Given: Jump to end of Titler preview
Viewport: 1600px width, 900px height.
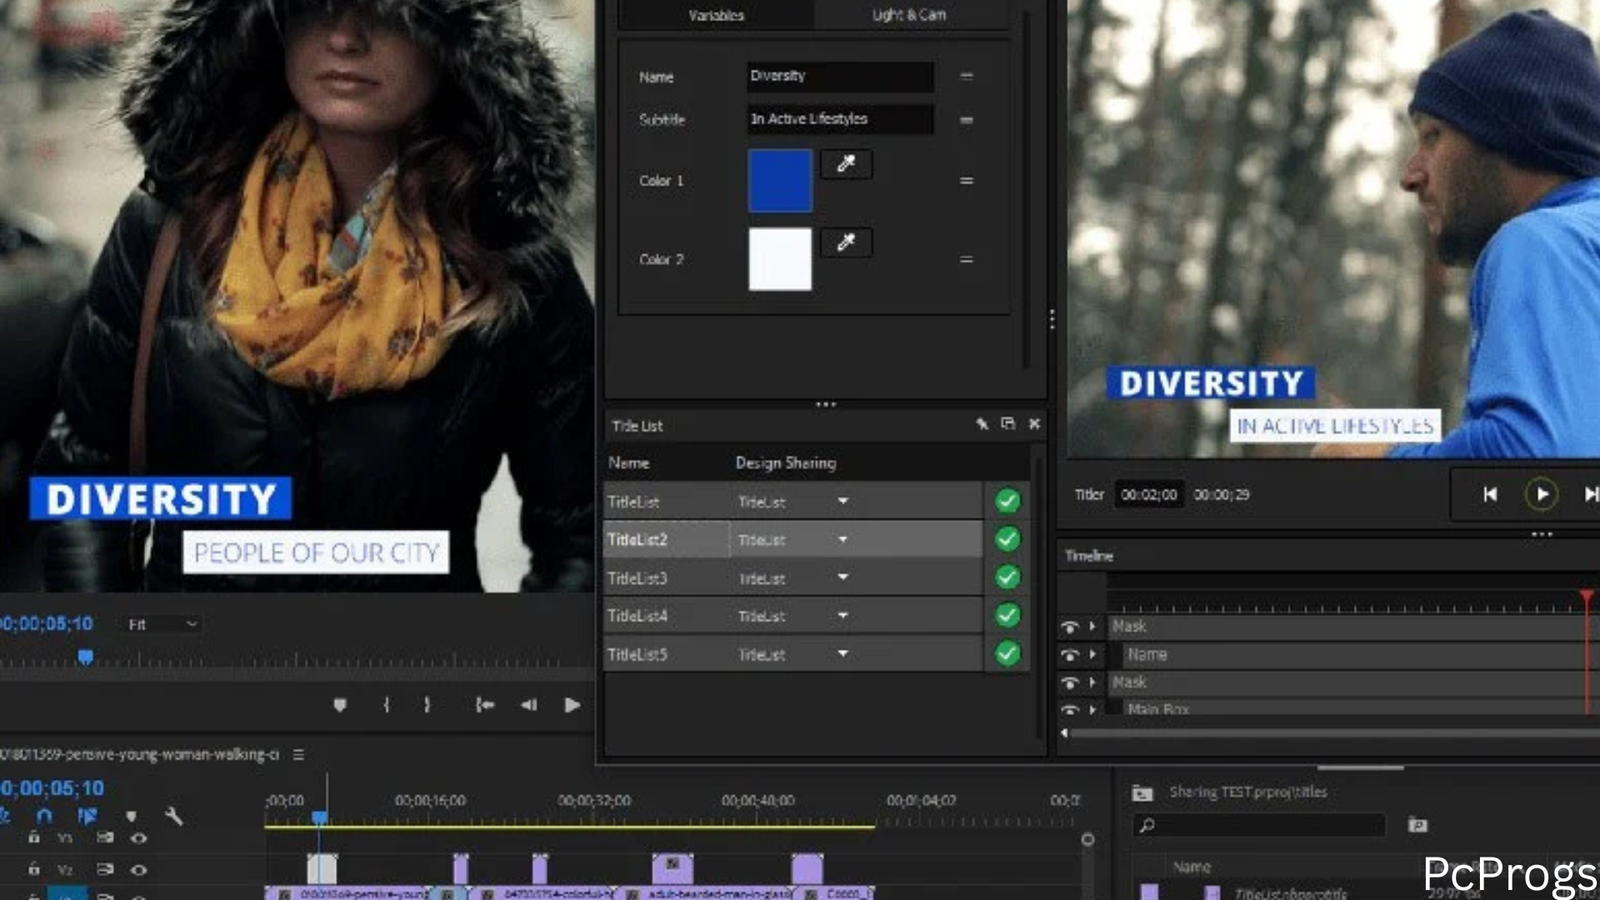Looking at the screenshot, I should (1590, 494).
